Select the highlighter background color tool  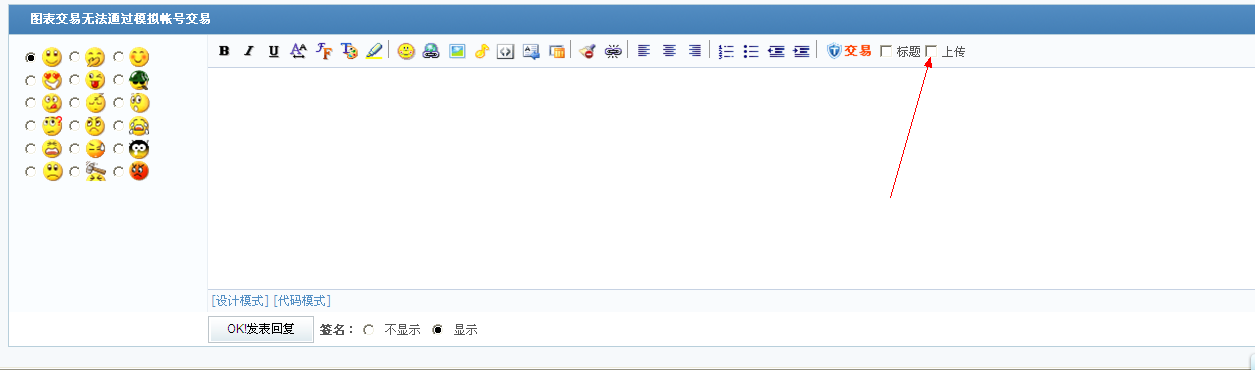(374, 51)
